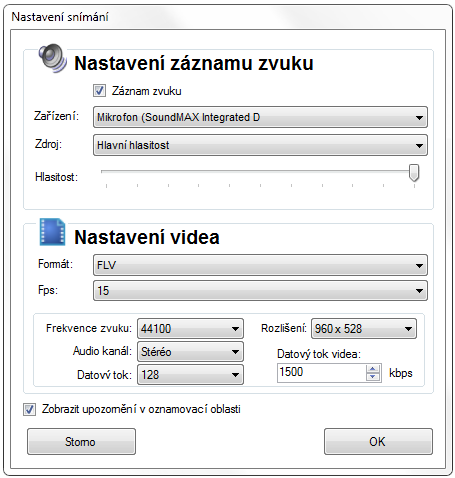
Task: Increase video bitrate with the up arrow
Action: (373, 369)
